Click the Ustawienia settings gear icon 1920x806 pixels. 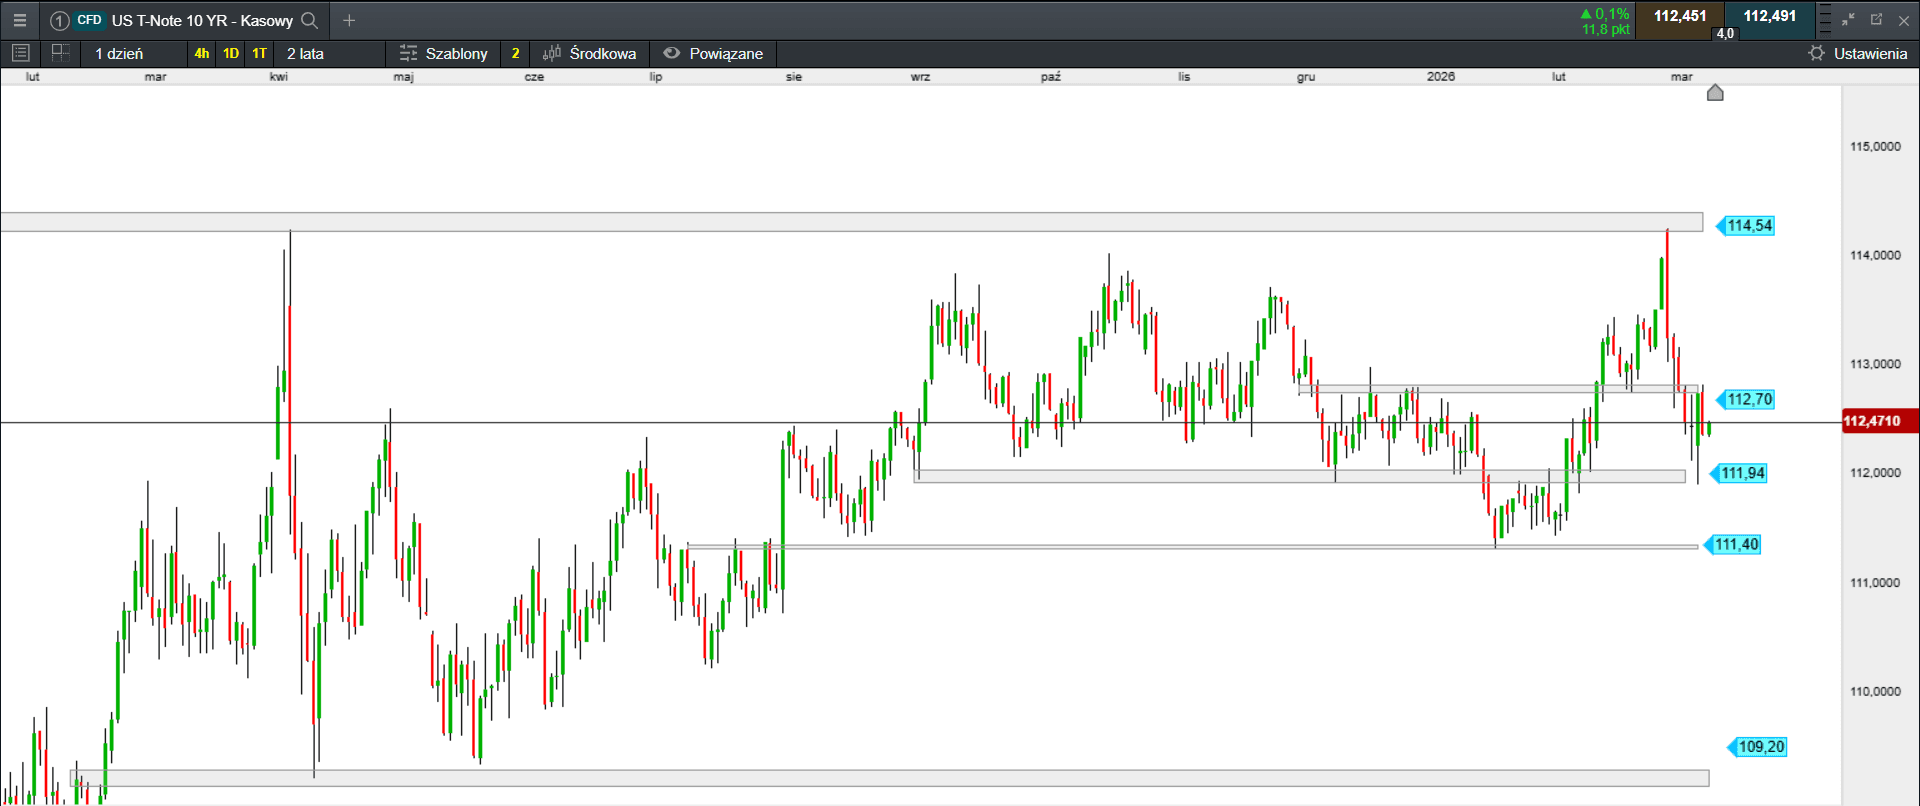[x=1817, y=53]
